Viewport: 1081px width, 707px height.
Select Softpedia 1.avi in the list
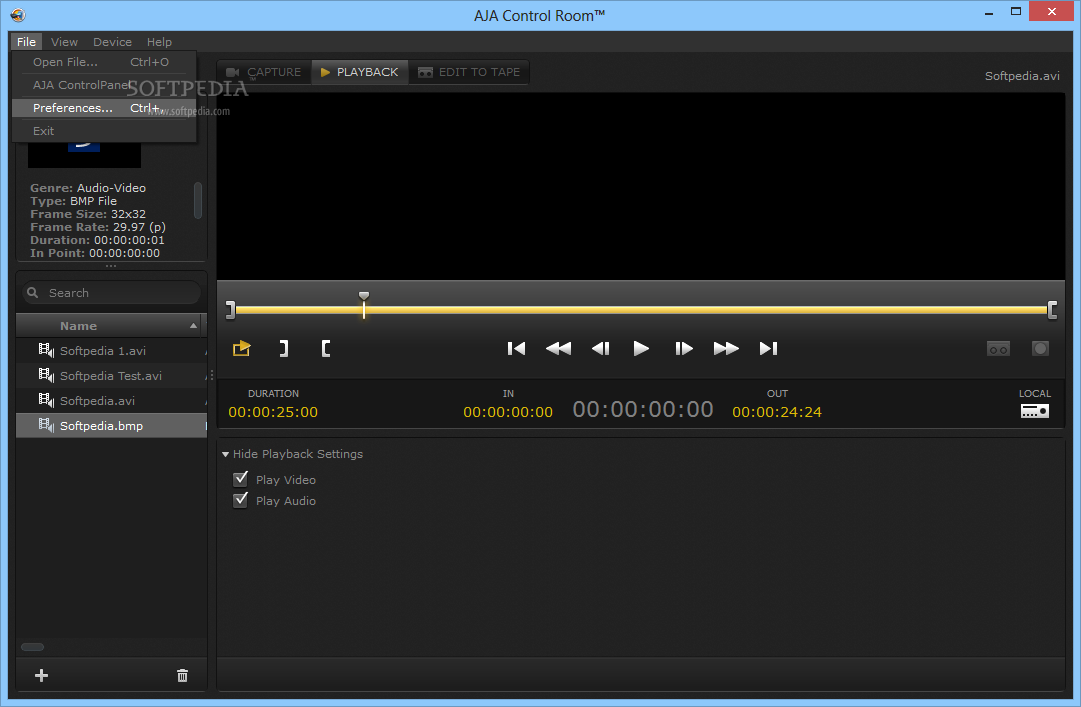coord(111,351)
